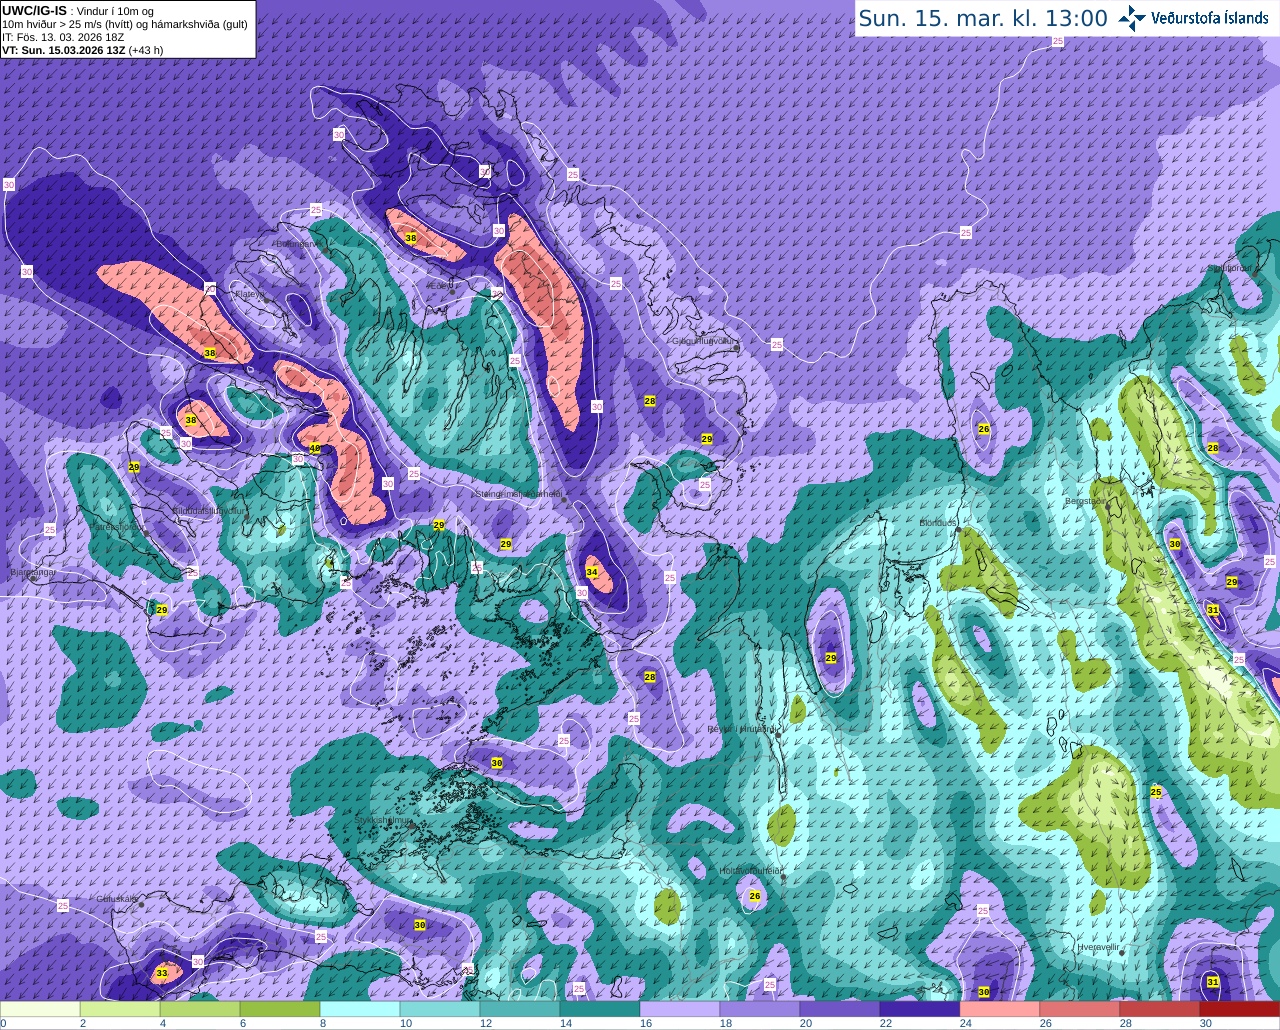The height and width of the screenshot is (1030, 1280).
Task: Click the Gufuskálar station label
Action: 117,898
